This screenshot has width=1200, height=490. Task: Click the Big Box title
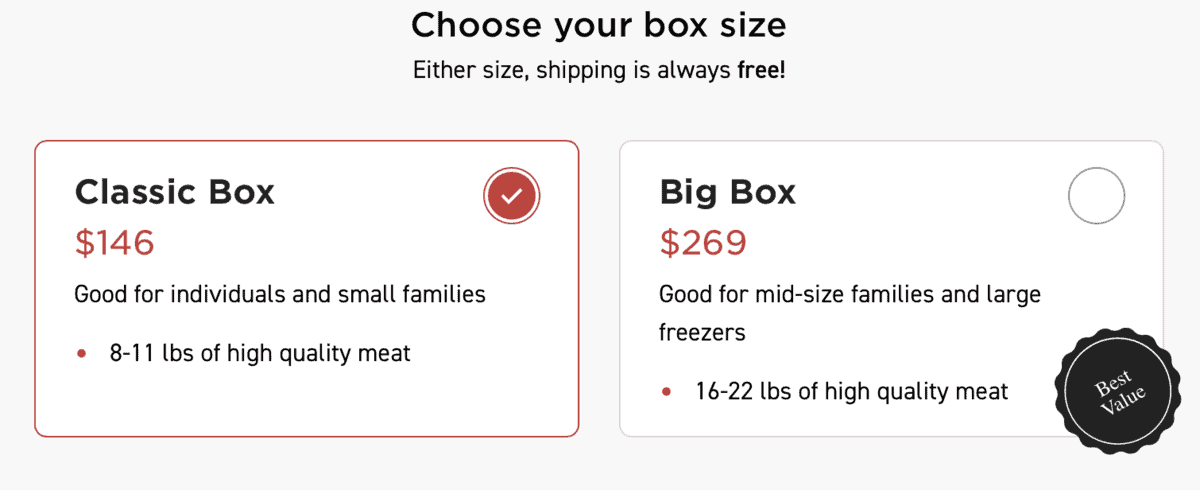(x=727, y=192)
